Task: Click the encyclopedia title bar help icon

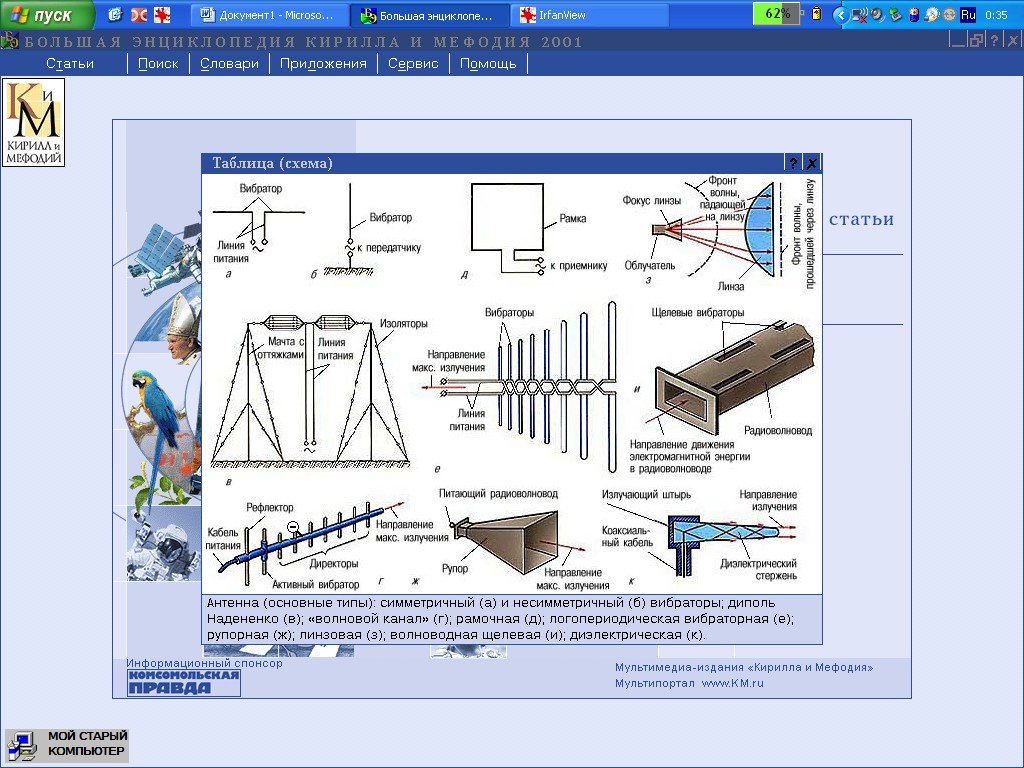Action: click(994, 41)
